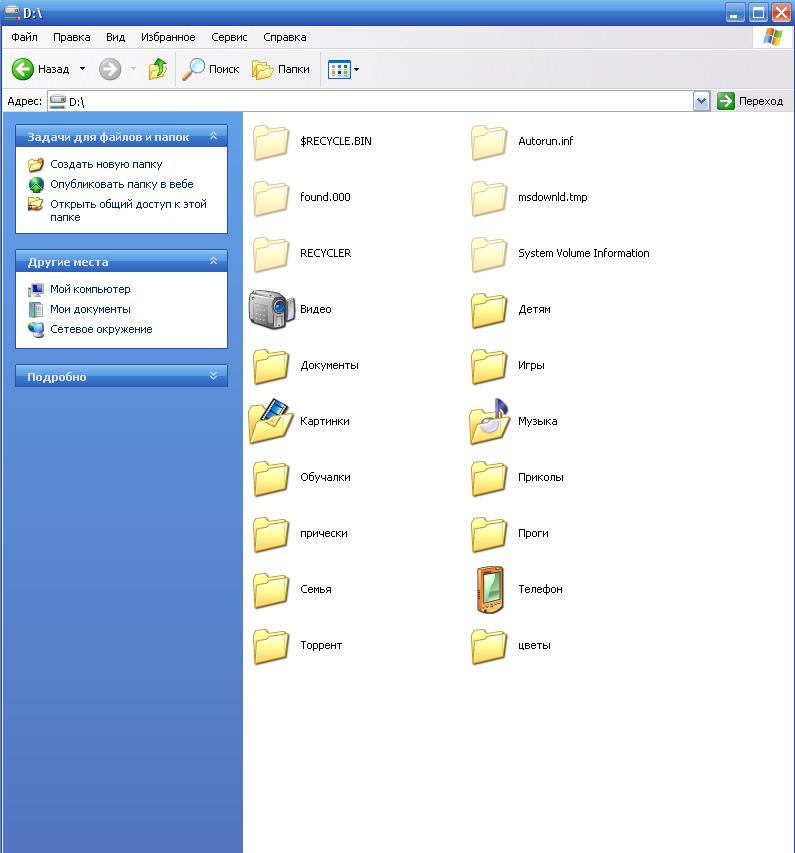This screenshot has width=795, height=853.
Task: Select the Приколы folder icon
Action: (x=489, y=479)
